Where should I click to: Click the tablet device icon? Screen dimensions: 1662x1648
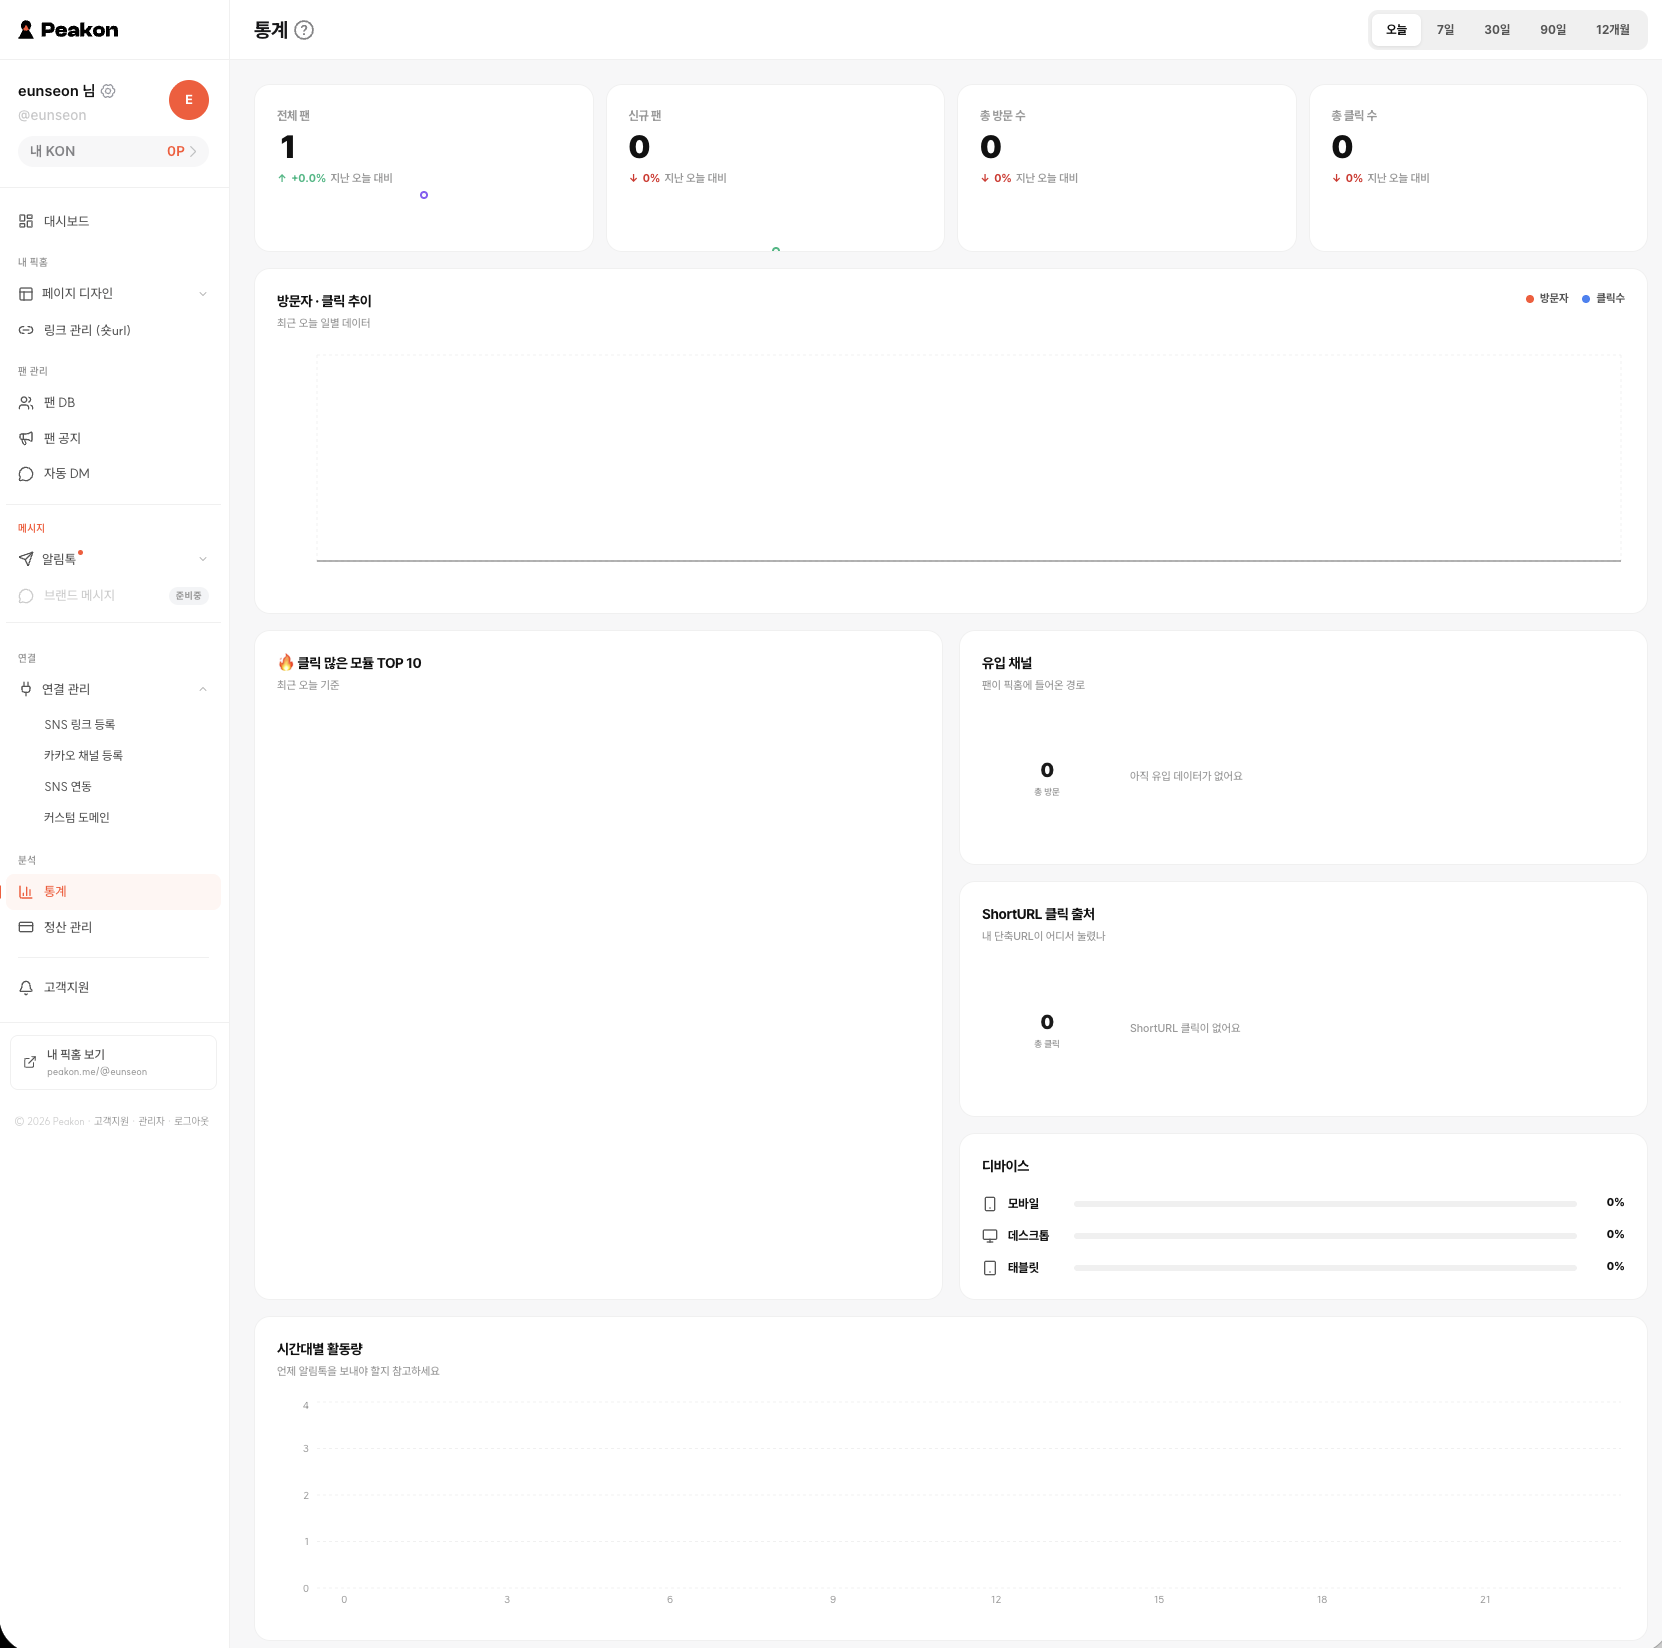(990, 1268)
